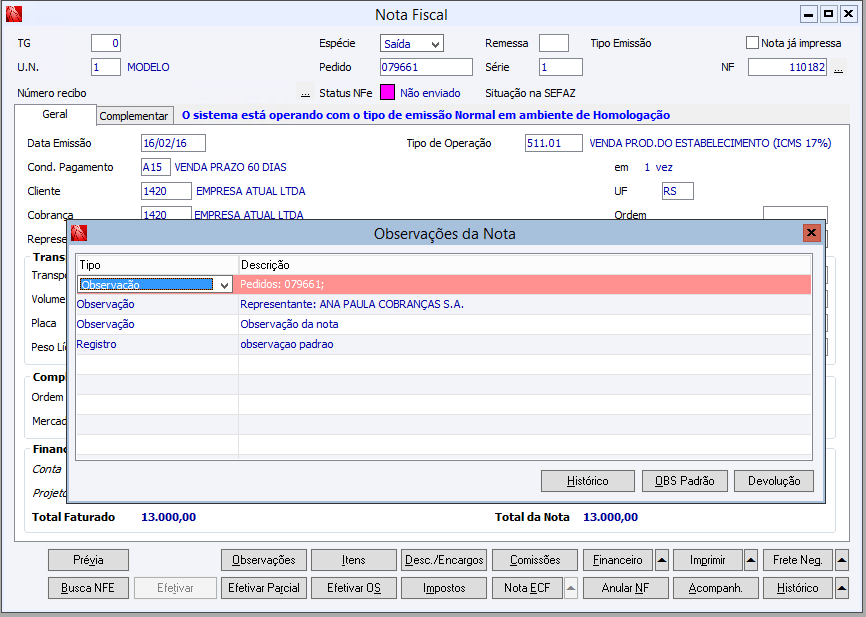Viewport: 866px width, 617px height.
Task: Click the Pedido input field showing 079661
Action: click(x=426, y=67)
